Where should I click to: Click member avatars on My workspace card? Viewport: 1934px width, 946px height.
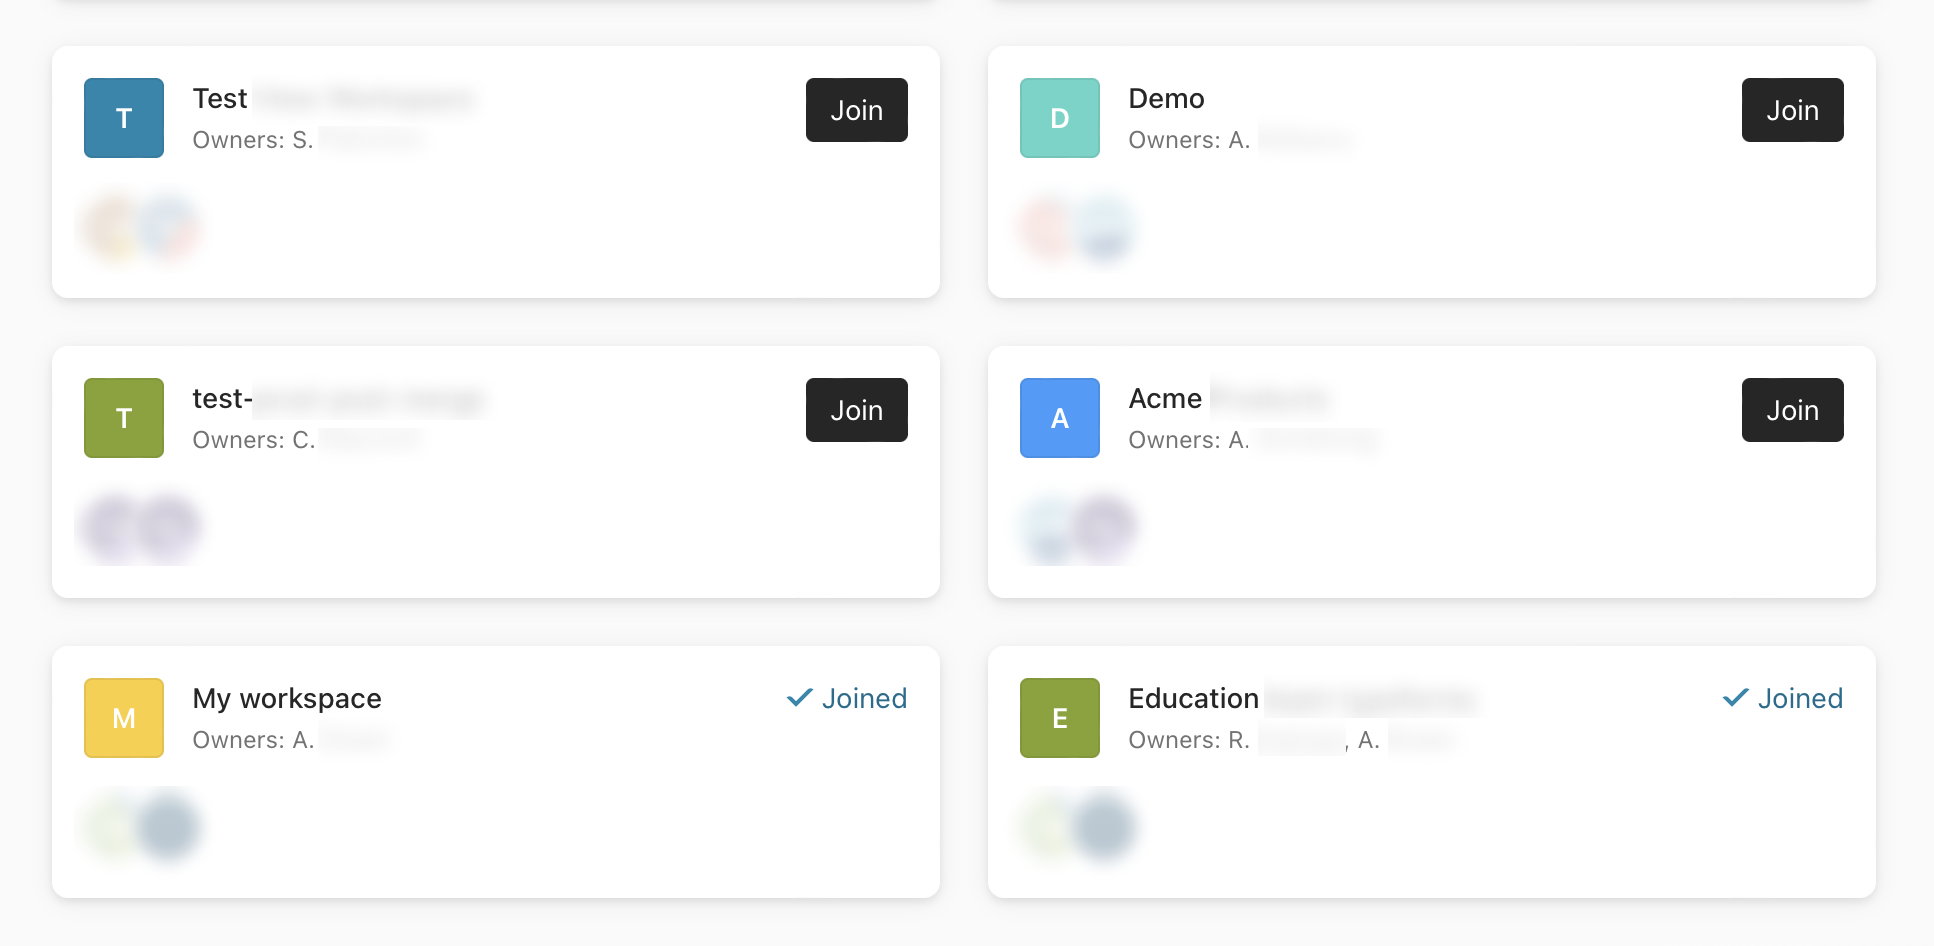pyautogui.click(x=141, y=827)
